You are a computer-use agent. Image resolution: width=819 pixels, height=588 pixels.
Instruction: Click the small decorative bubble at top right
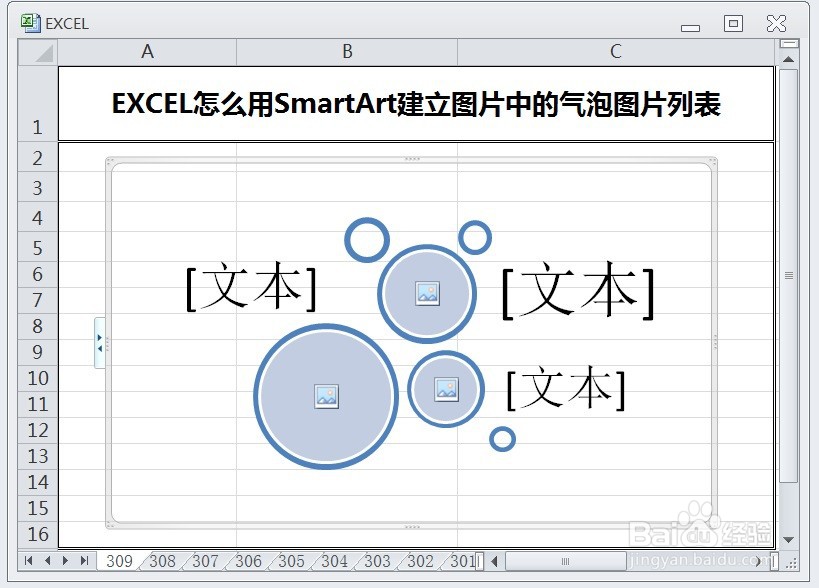[475, 238]
